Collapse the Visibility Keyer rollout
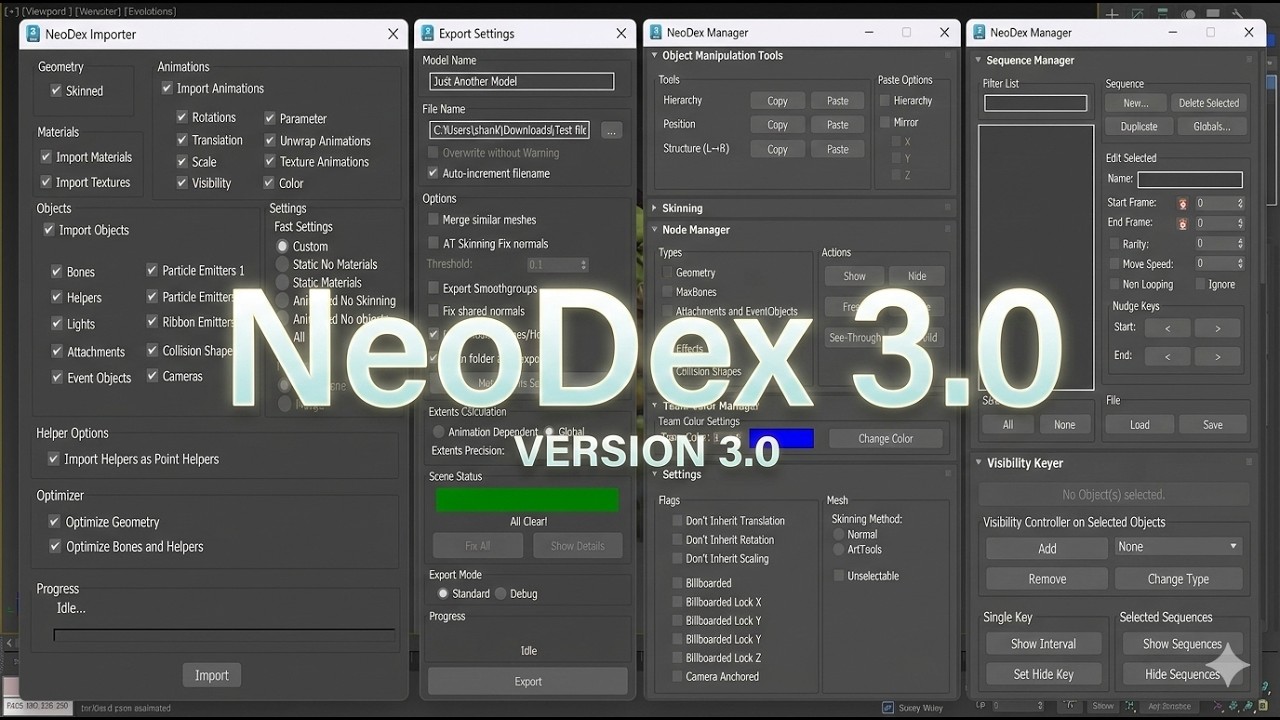The height and width of the screenshot is (720, 1280). tap(979, 463)
